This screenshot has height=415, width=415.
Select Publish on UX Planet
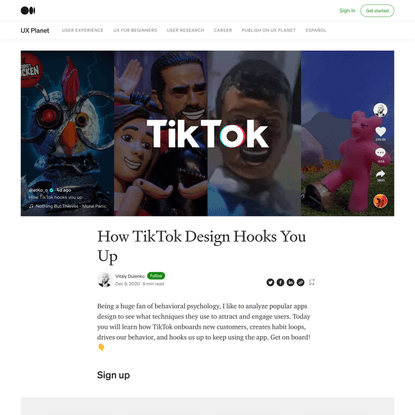(x=269, y=30)
